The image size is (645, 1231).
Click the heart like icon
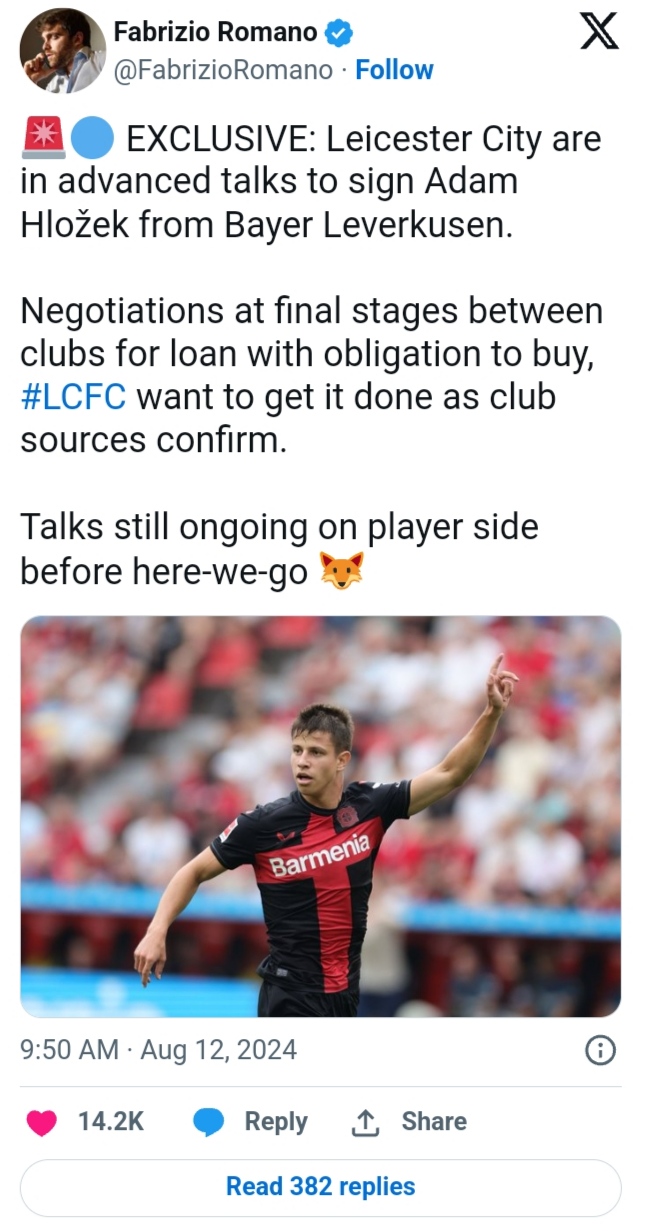click(x=41, y=1122)
